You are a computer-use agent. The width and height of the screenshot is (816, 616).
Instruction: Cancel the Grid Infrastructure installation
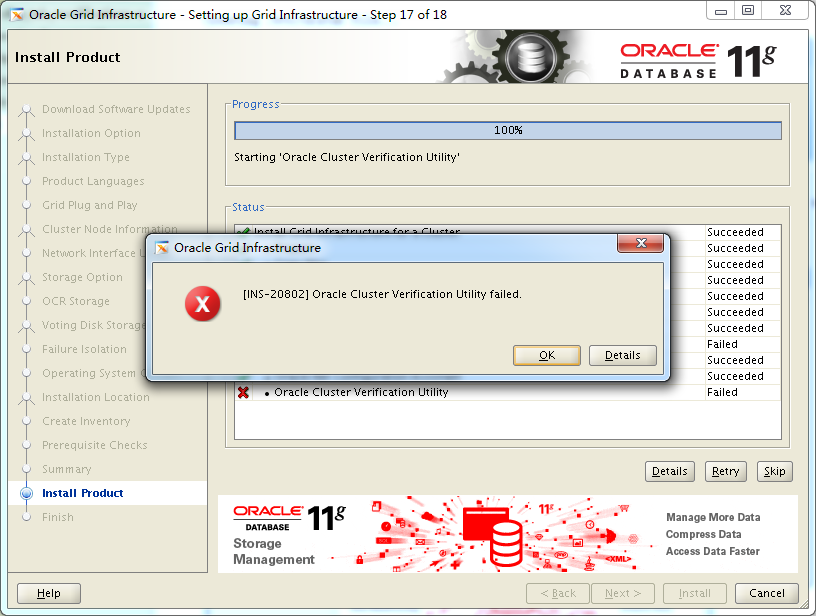(x=767, y=593)
